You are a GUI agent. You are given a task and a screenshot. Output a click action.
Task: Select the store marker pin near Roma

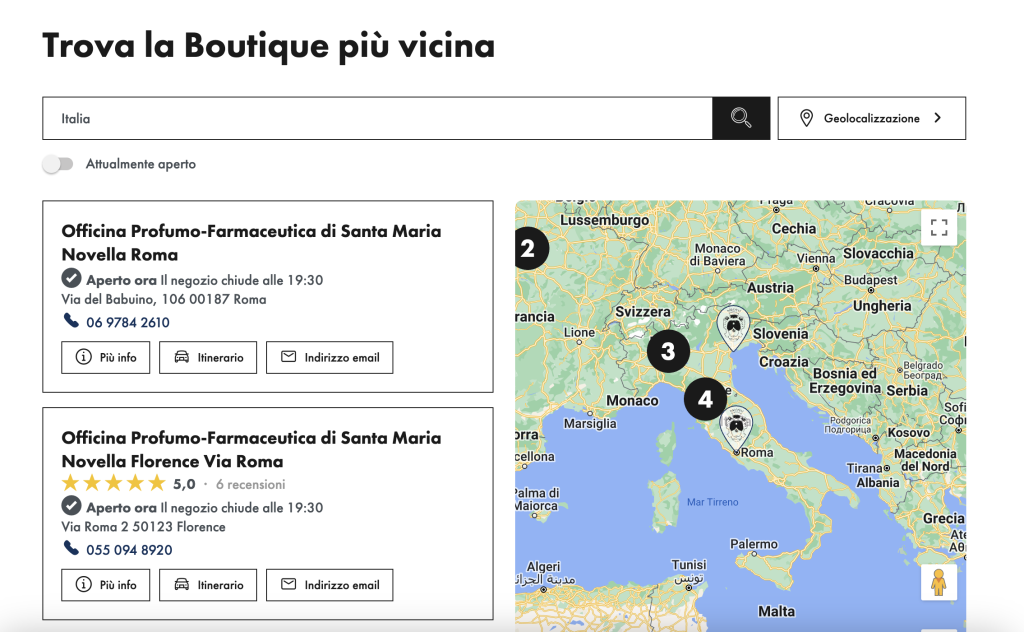click(737, 428)
